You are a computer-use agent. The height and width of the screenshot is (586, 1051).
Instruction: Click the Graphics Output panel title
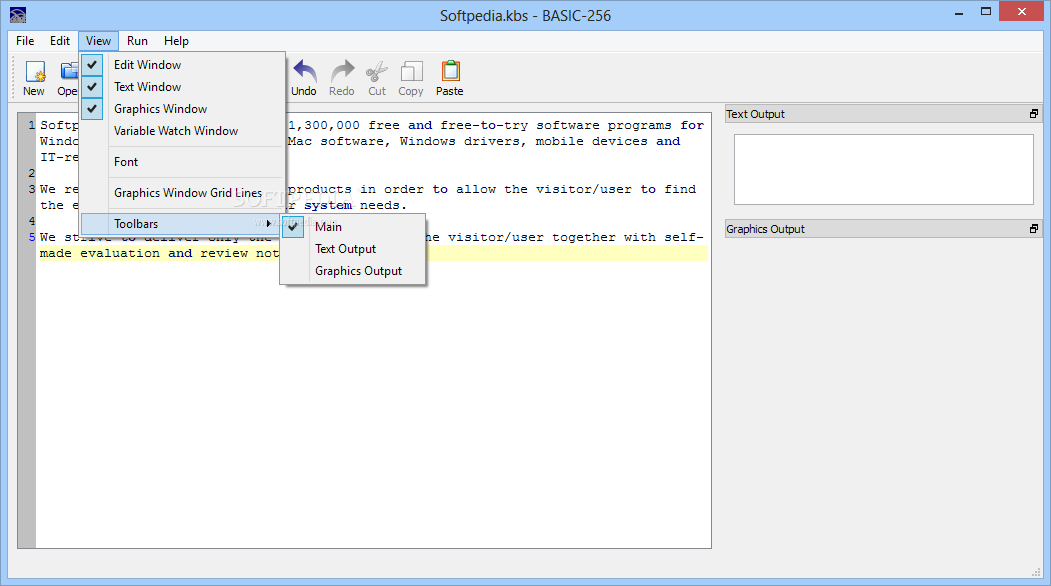pos(765,229)
